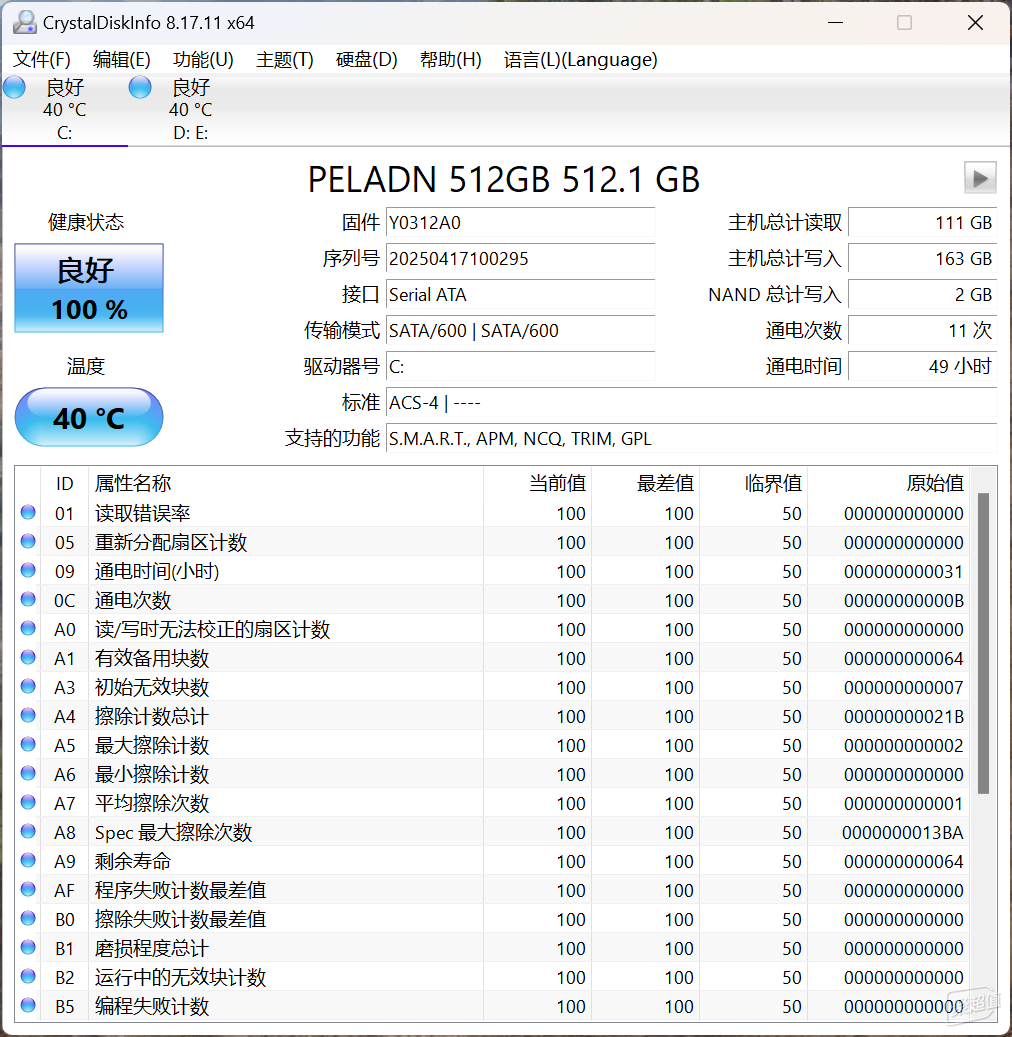Click status dot for 读取错误率 row
1012x1037 pixels.
click(x=28, y=513)
